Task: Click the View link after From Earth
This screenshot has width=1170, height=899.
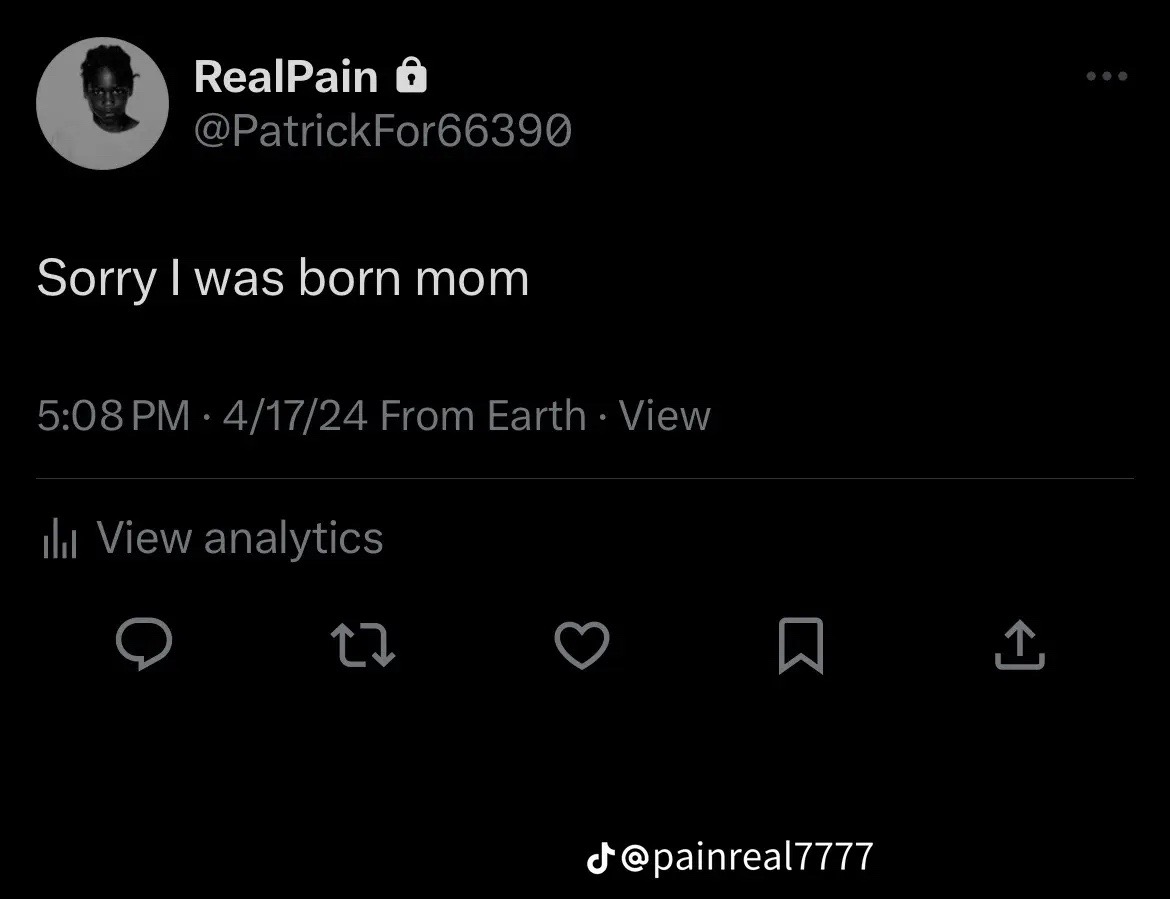Action: coord(665,416)
